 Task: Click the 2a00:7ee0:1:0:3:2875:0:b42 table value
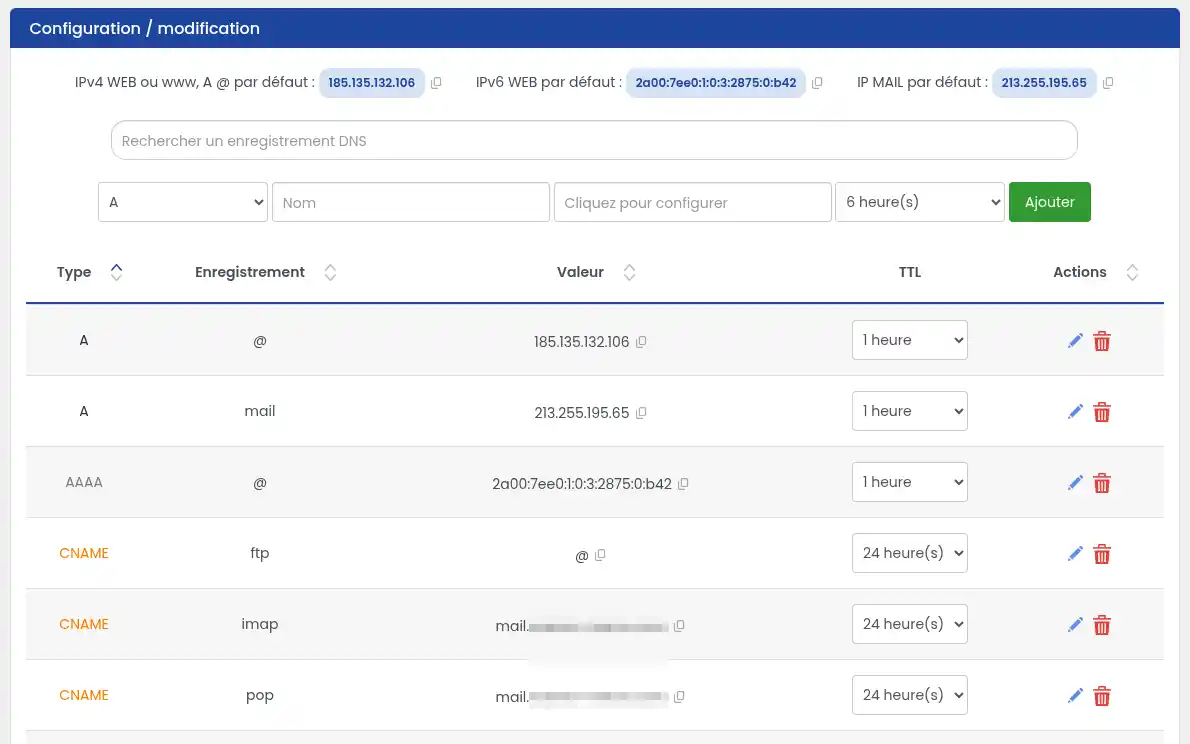click(x=581, y=484)
